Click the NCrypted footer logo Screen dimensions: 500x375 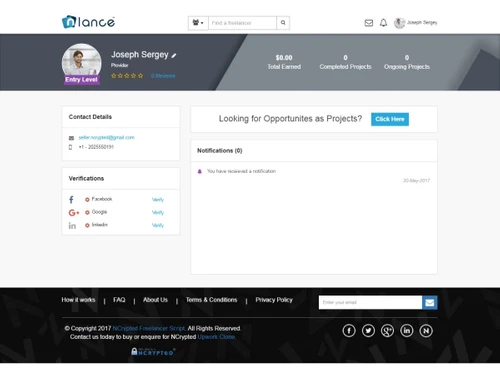point(153,352)
